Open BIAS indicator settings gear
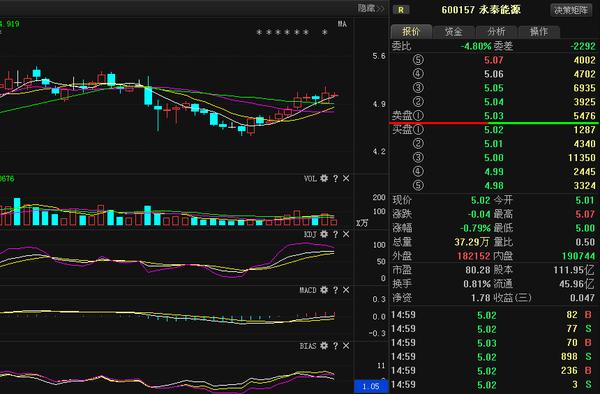The image size is (600, 394). 324,346
